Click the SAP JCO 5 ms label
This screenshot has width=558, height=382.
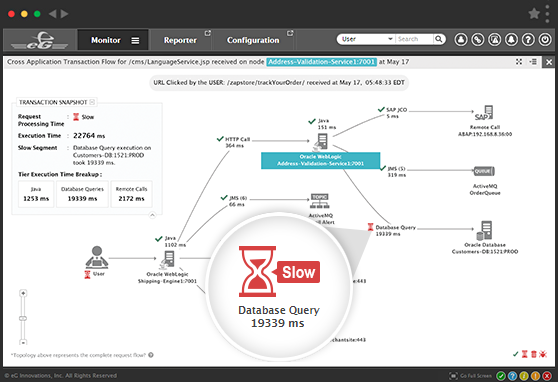(x=396, y=113)
